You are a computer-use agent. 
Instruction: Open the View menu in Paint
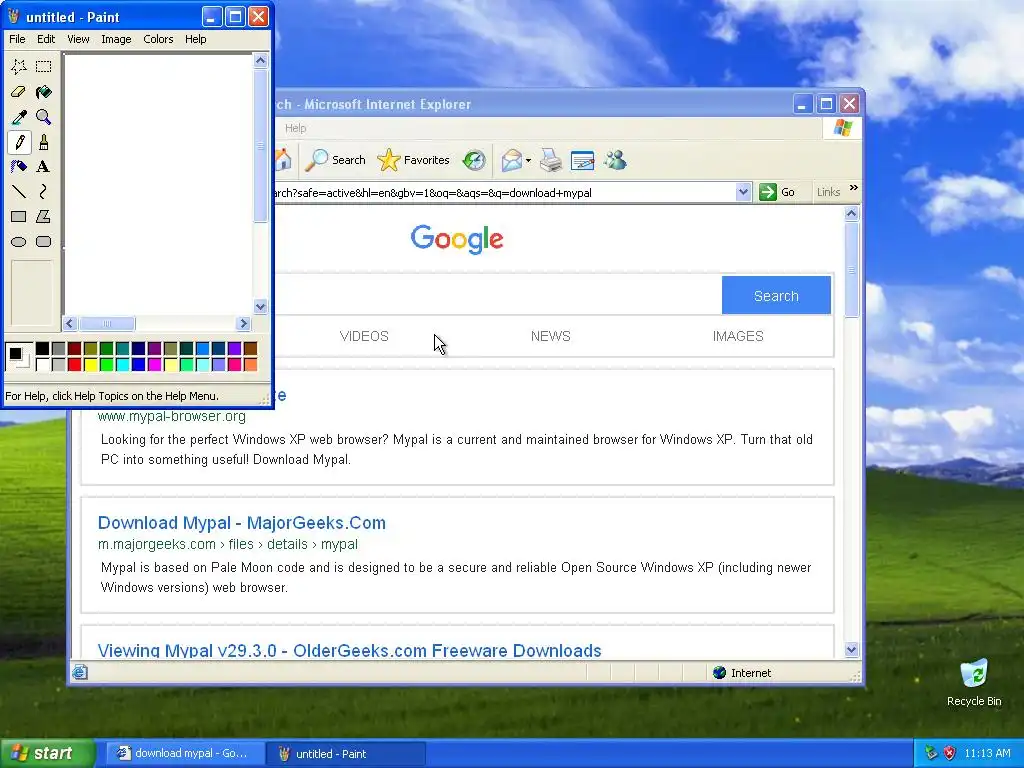point(78,39)
